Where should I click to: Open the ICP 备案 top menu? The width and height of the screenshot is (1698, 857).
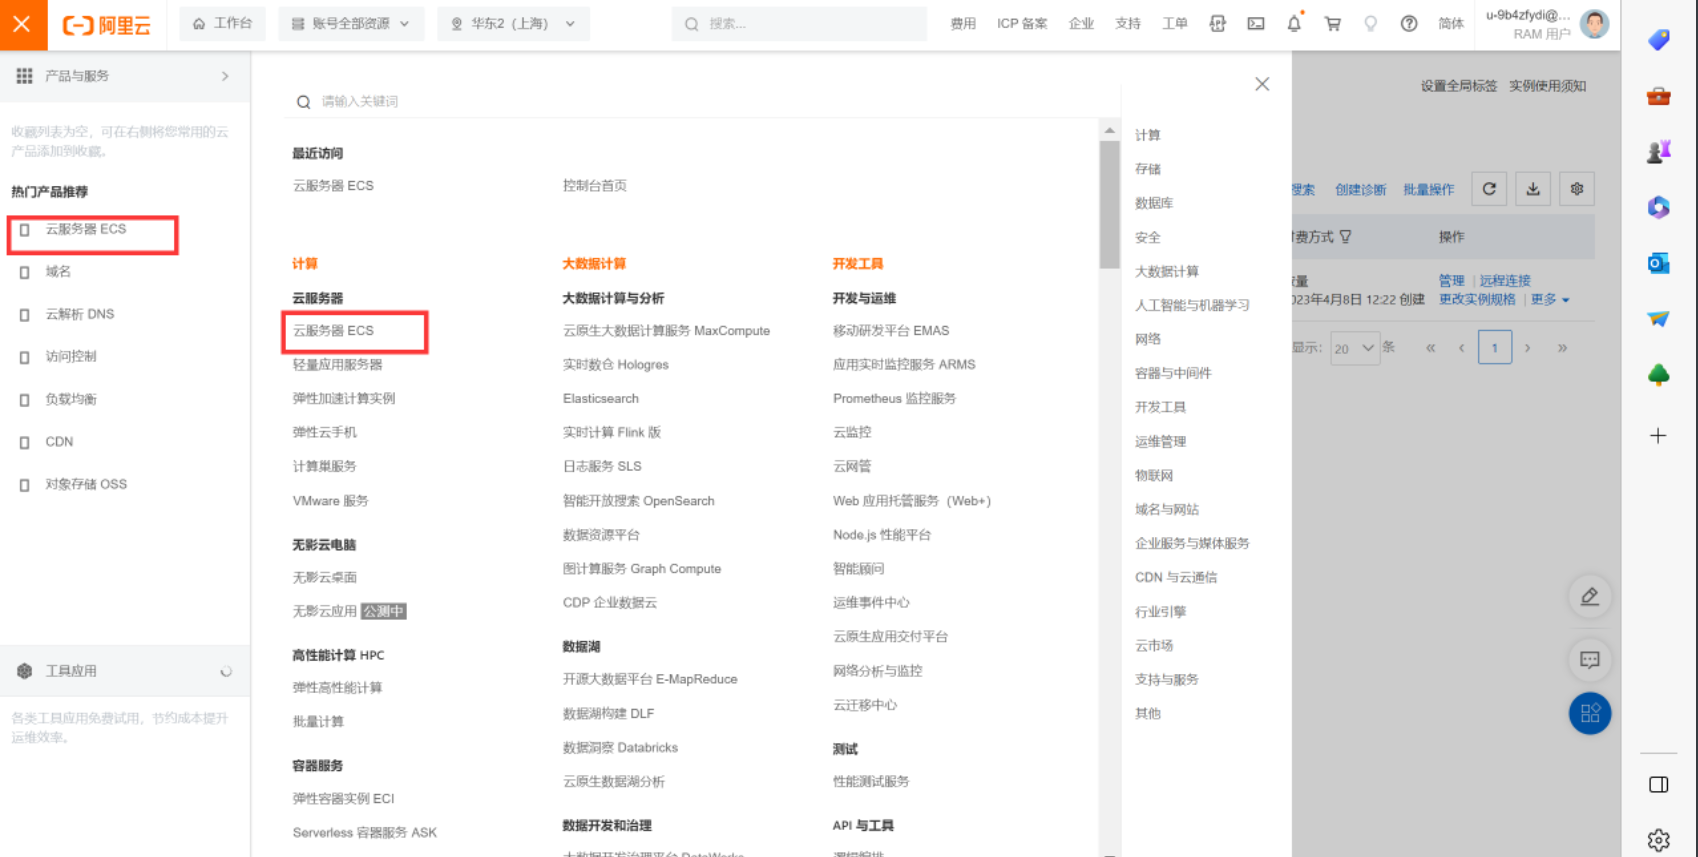point(1022,24)
